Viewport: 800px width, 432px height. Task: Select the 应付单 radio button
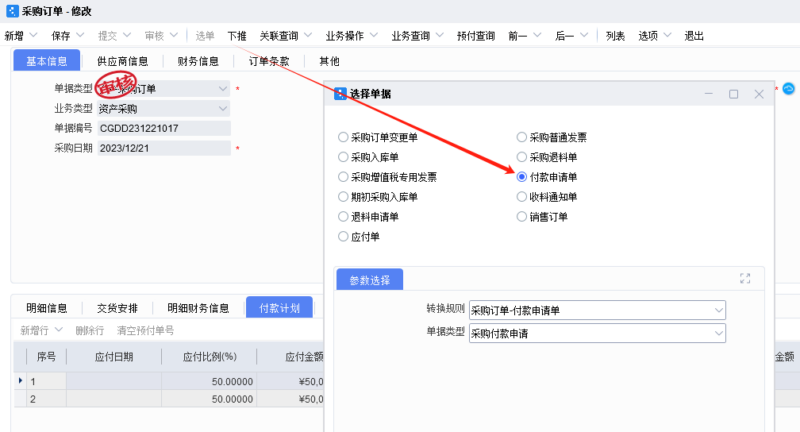343,237
